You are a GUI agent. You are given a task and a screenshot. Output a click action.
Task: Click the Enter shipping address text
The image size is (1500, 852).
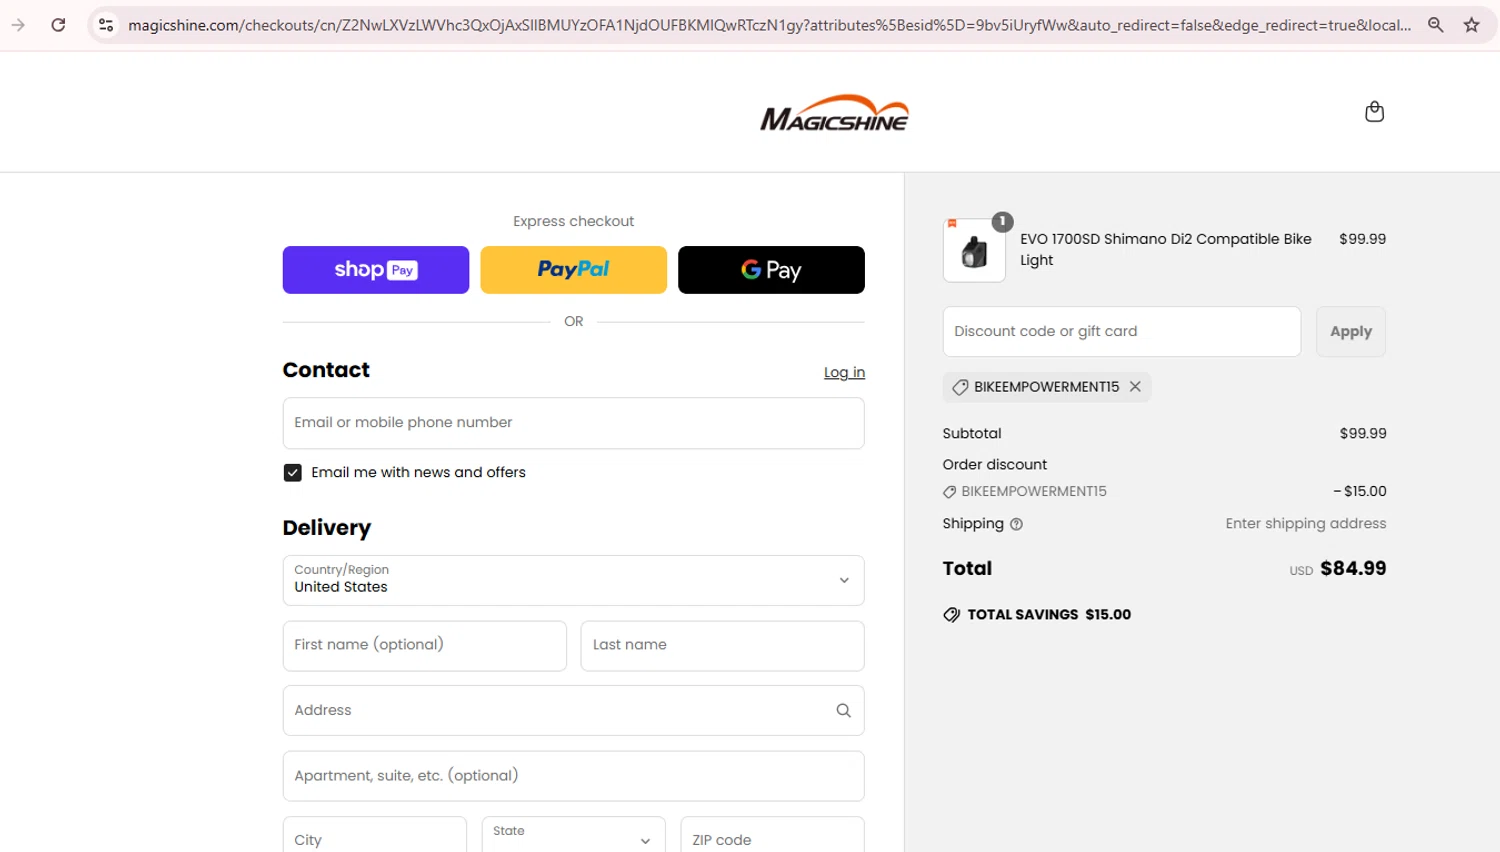[x=1306, y=524]
